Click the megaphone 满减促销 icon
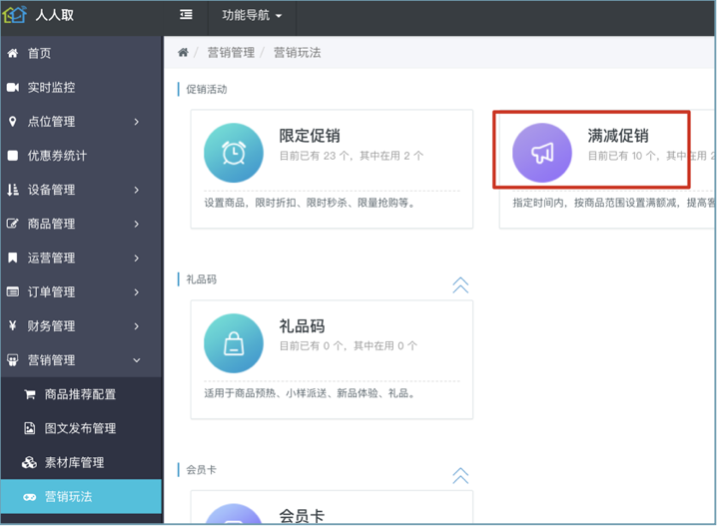This screenshot has width=722, height=530. [542, 153]
